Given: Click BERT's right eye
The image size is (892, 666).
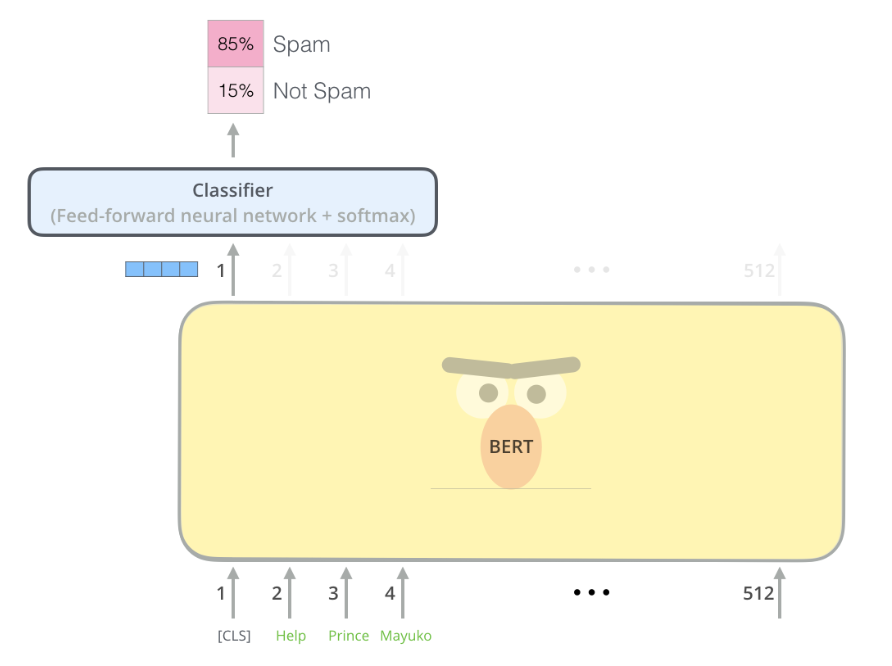Looking at the screenshot, I should [536, 393].
